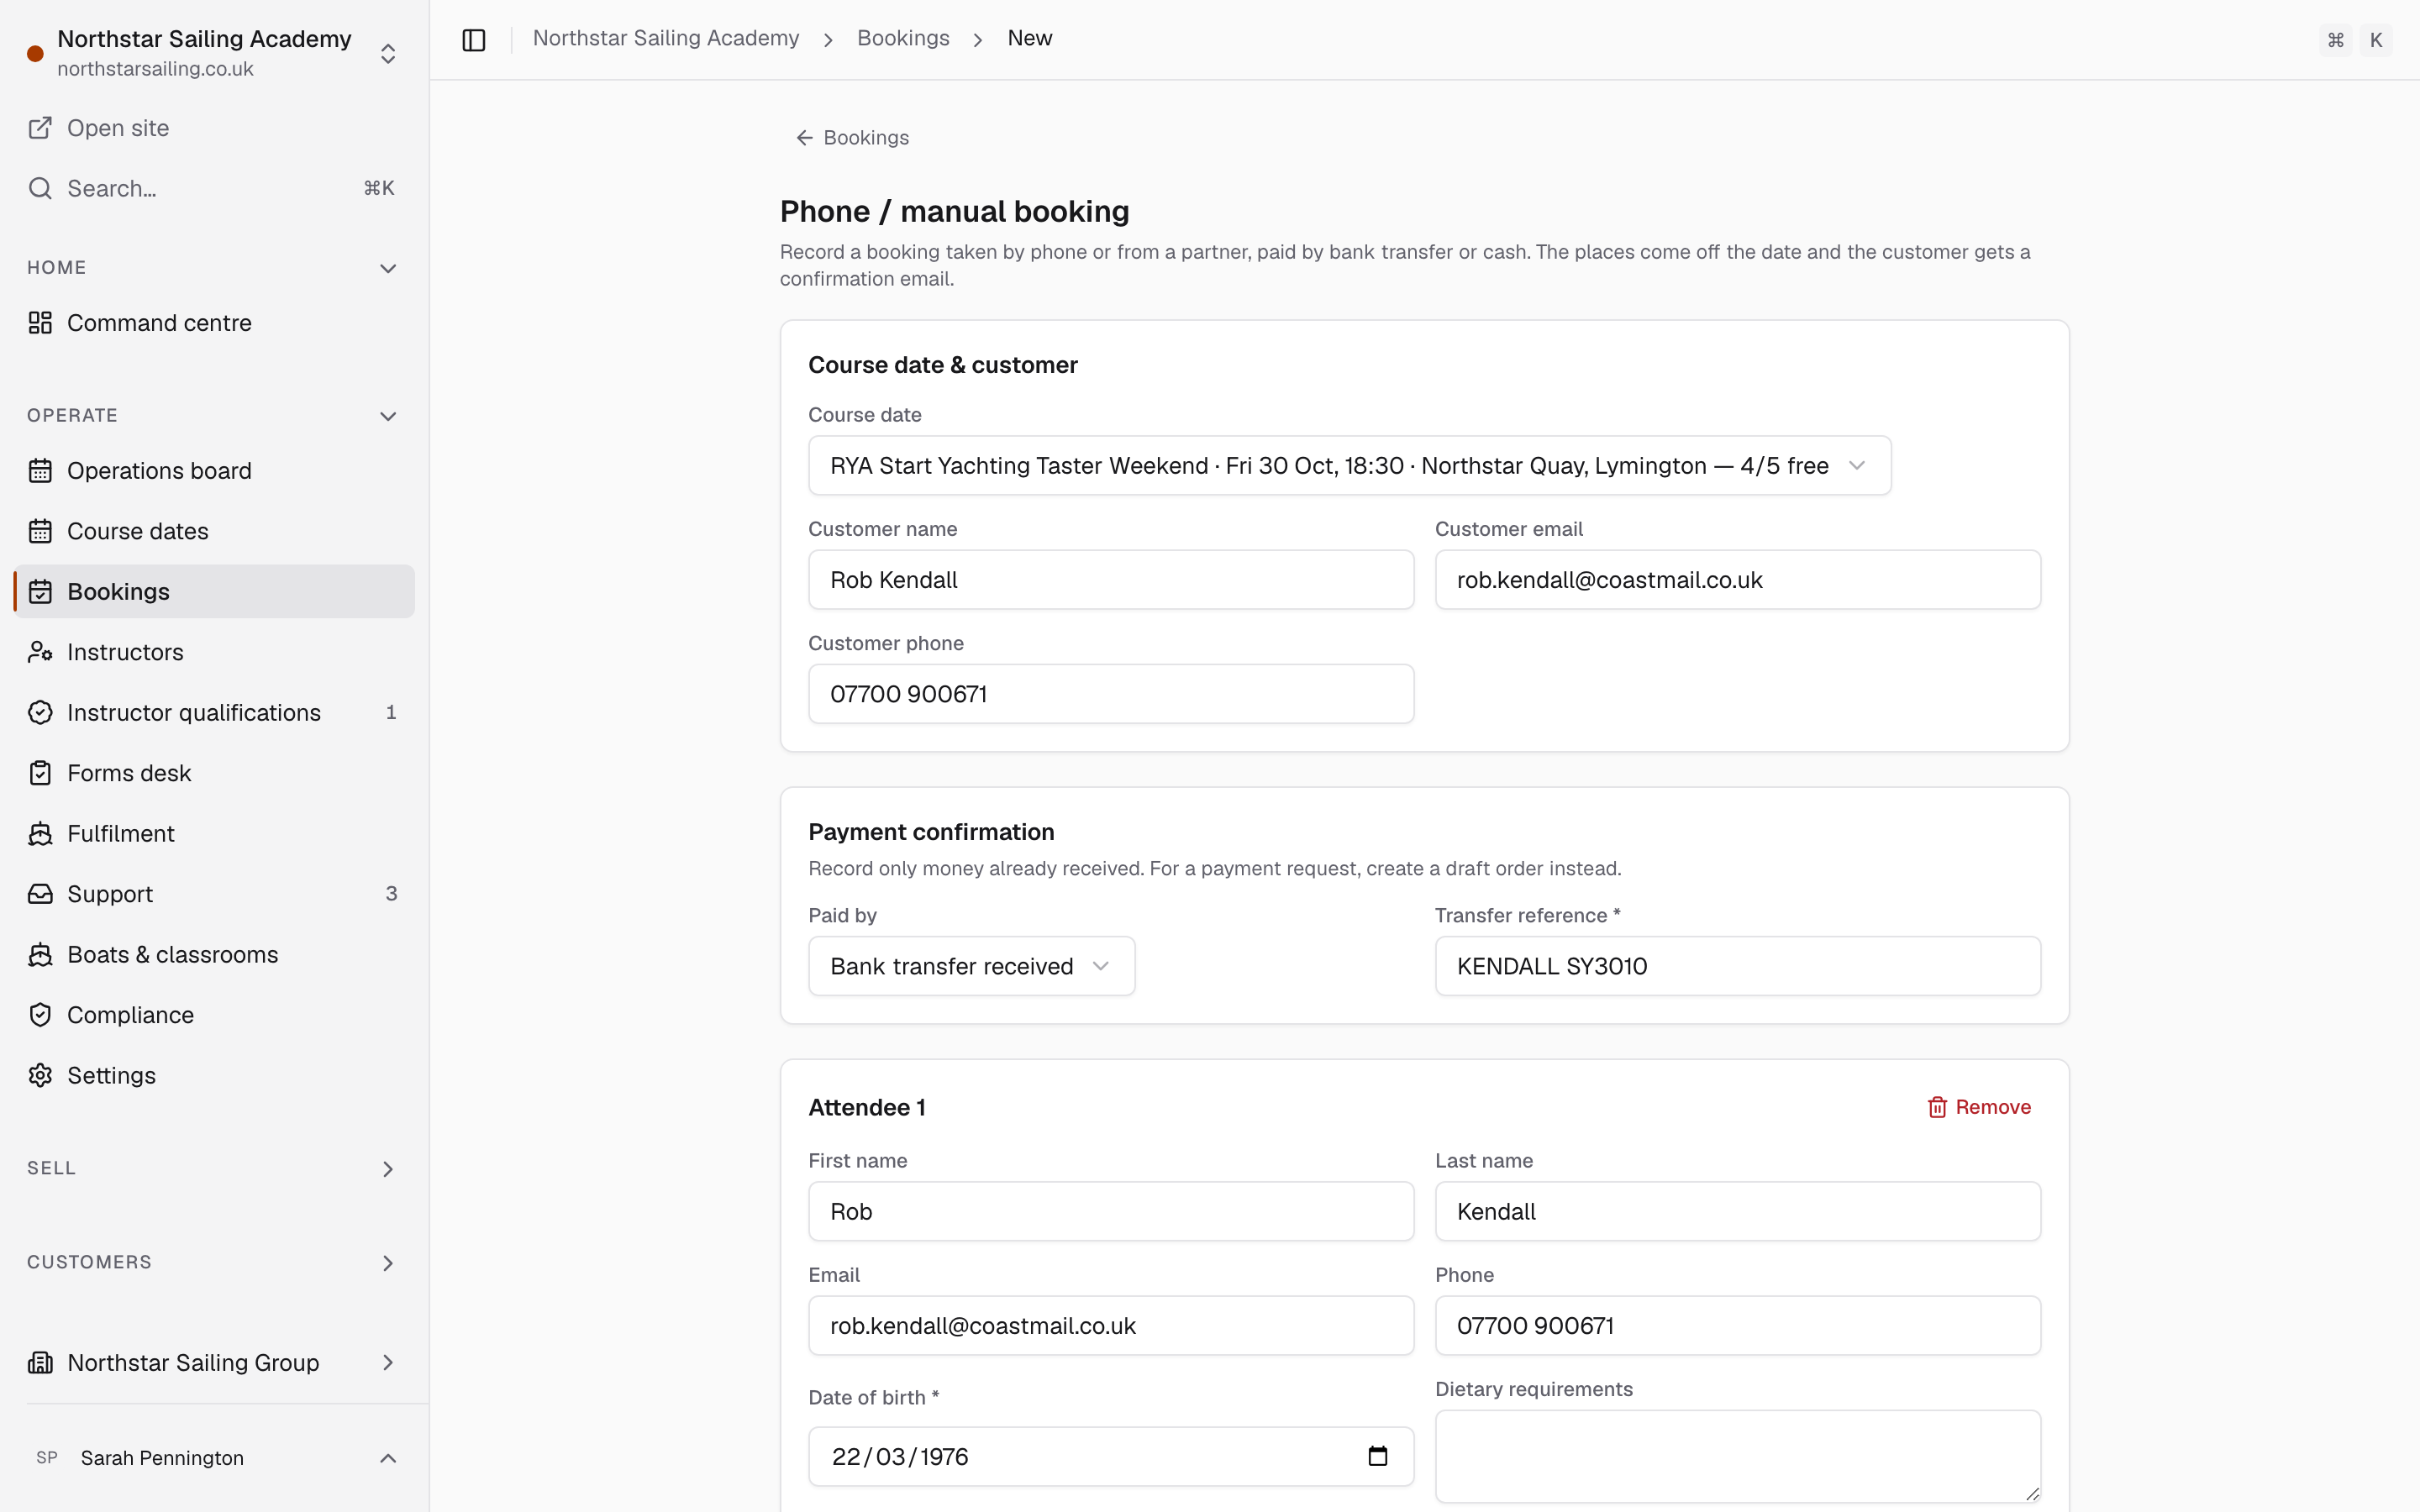The height and width of the screenshot is (1512, 2420).
Task: Open the Sarah Pennington user menu
Action: click(x=214, y=1458)
